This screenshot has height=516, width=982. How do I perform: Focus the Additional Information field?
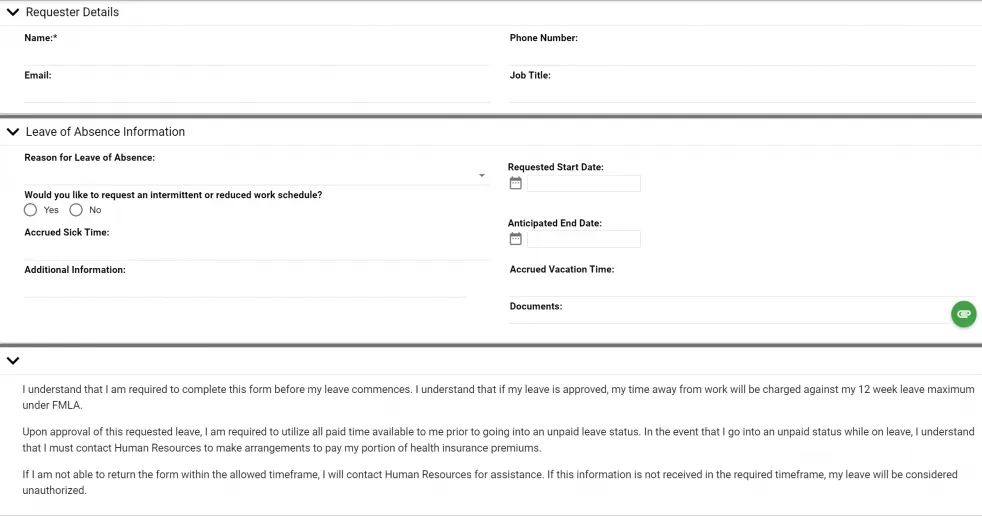tap(245, 287)
